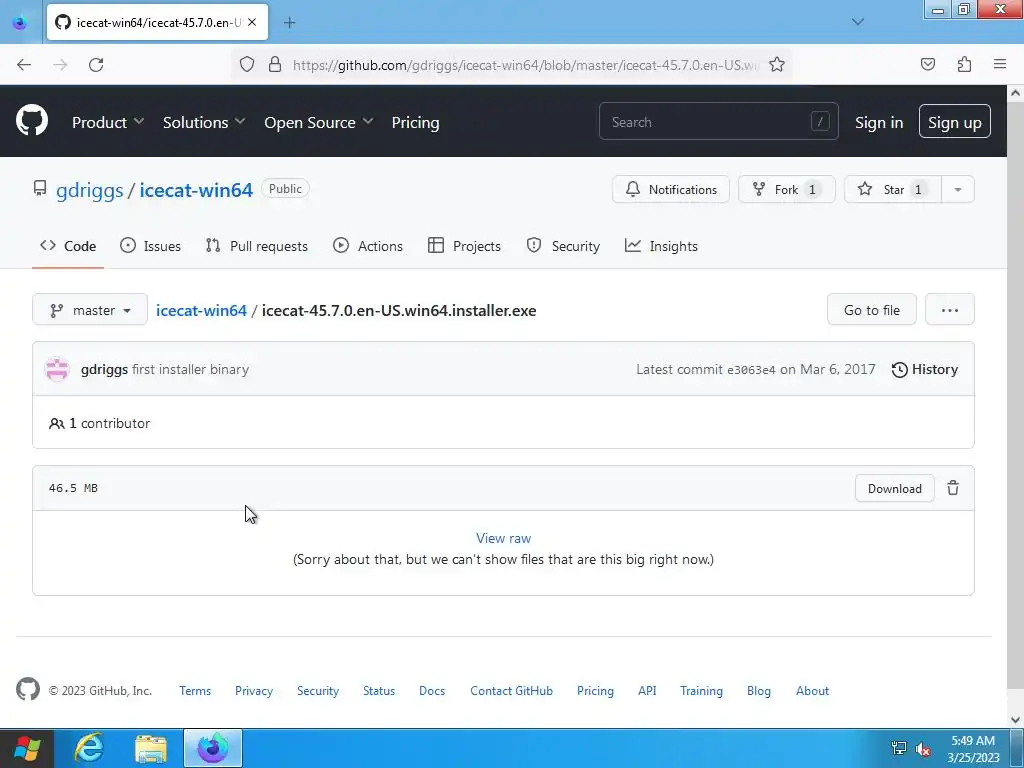Click the Download button

point(895,488)
